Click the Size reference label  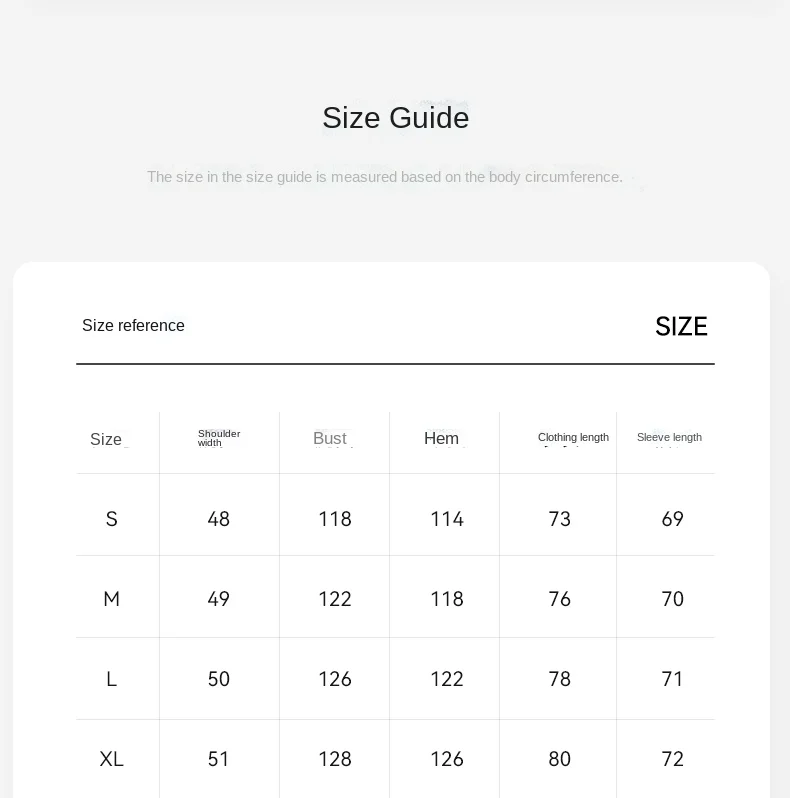133,325
